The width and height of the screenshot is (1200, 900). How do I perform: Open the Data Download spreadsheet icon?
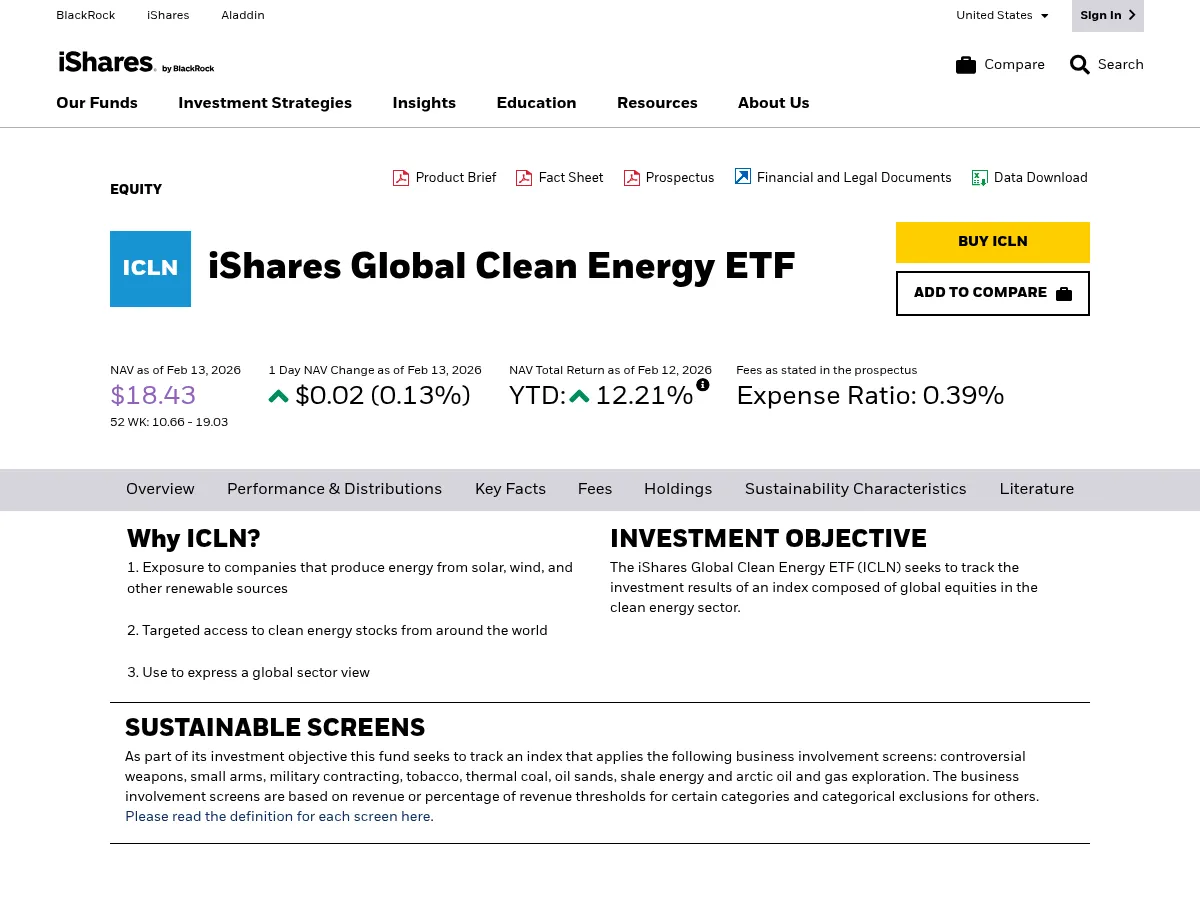pyautogui.click(x=980, y=177)
